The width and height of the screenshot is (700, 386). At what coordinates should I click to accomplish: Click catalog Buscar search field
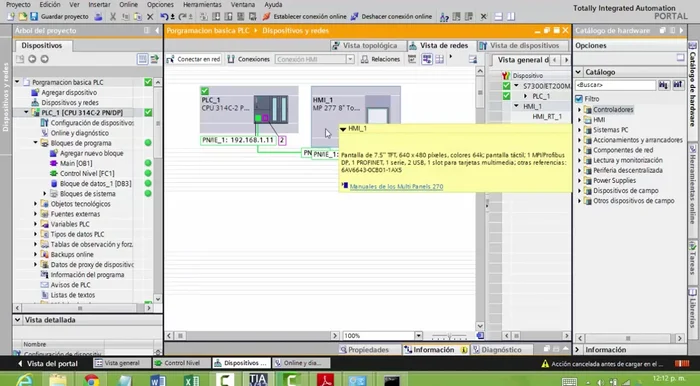[x=615, y=85]
